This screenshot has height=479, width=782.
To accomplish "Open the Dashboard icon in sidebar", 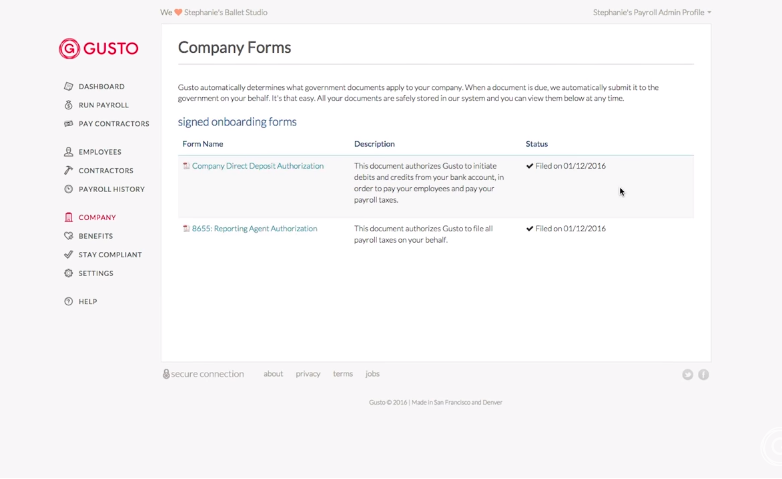I will (x=68, y=86).
